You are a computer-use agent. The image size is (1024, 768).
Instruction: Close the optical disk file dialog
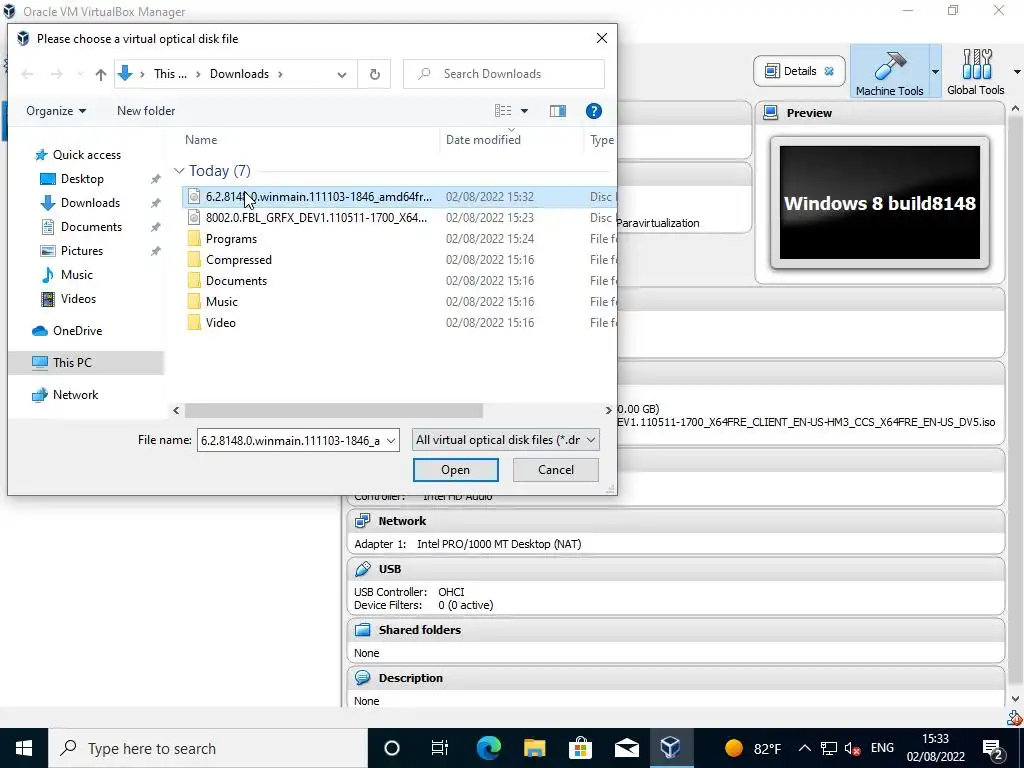pyautogui.click(x=601, y=39)
